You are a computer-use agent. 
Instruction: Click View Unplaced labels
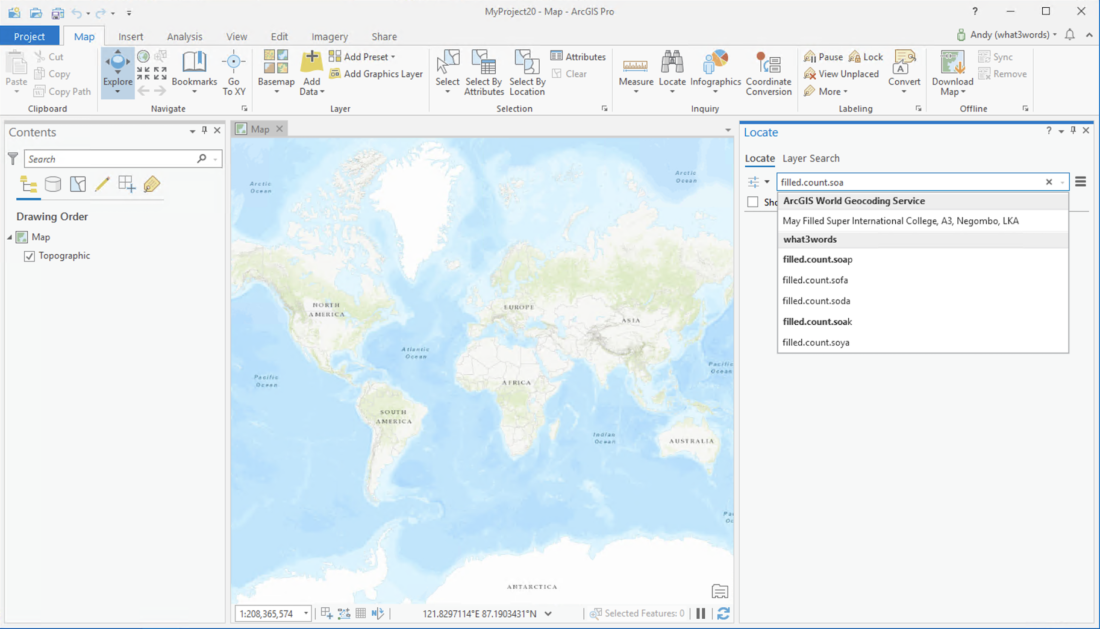(x=841, y=74)
